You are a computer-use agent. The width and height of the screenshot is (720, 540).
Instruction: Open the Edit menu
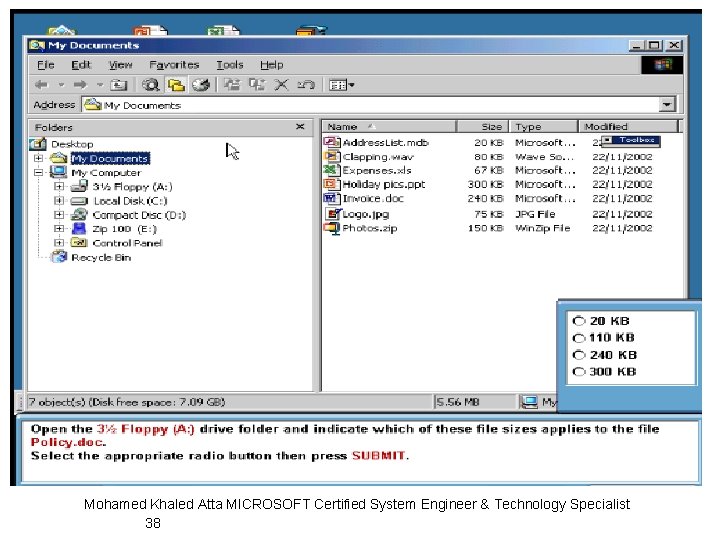pos(81,65)
